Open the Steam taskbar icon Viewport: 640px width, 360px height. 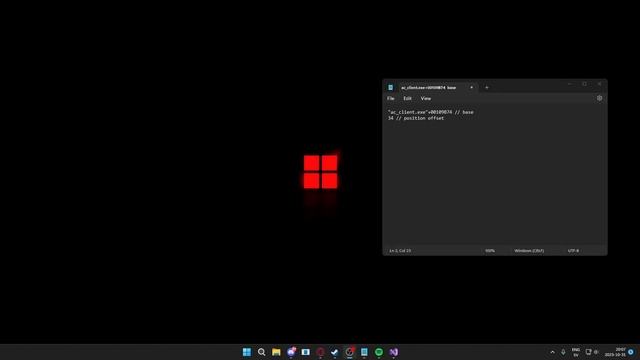point(335,352)
